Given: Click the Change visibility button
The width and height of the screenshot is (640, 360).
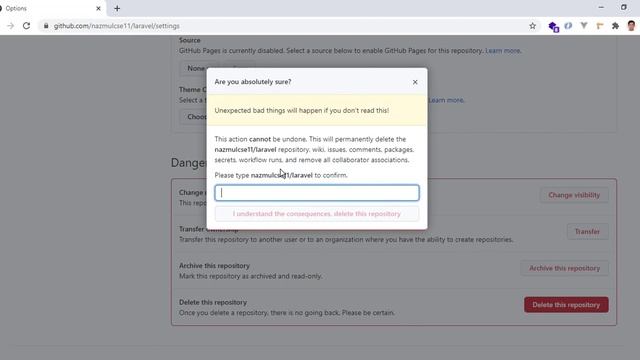Looking at the screenshot, I should (574, 195).
